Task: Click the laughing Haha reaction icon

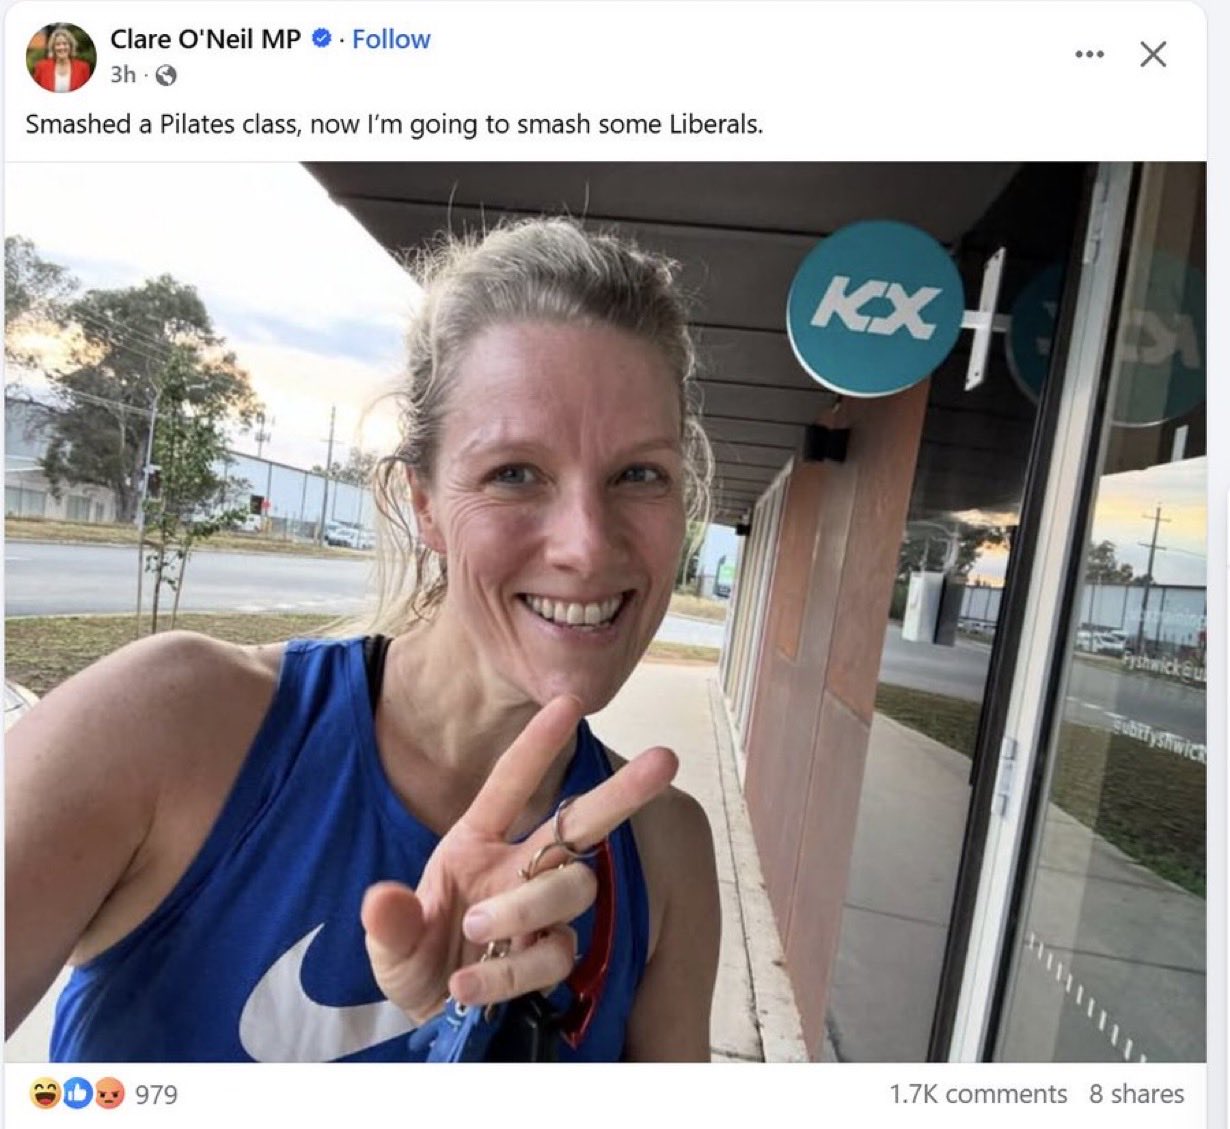Action: pos(46,1094)
